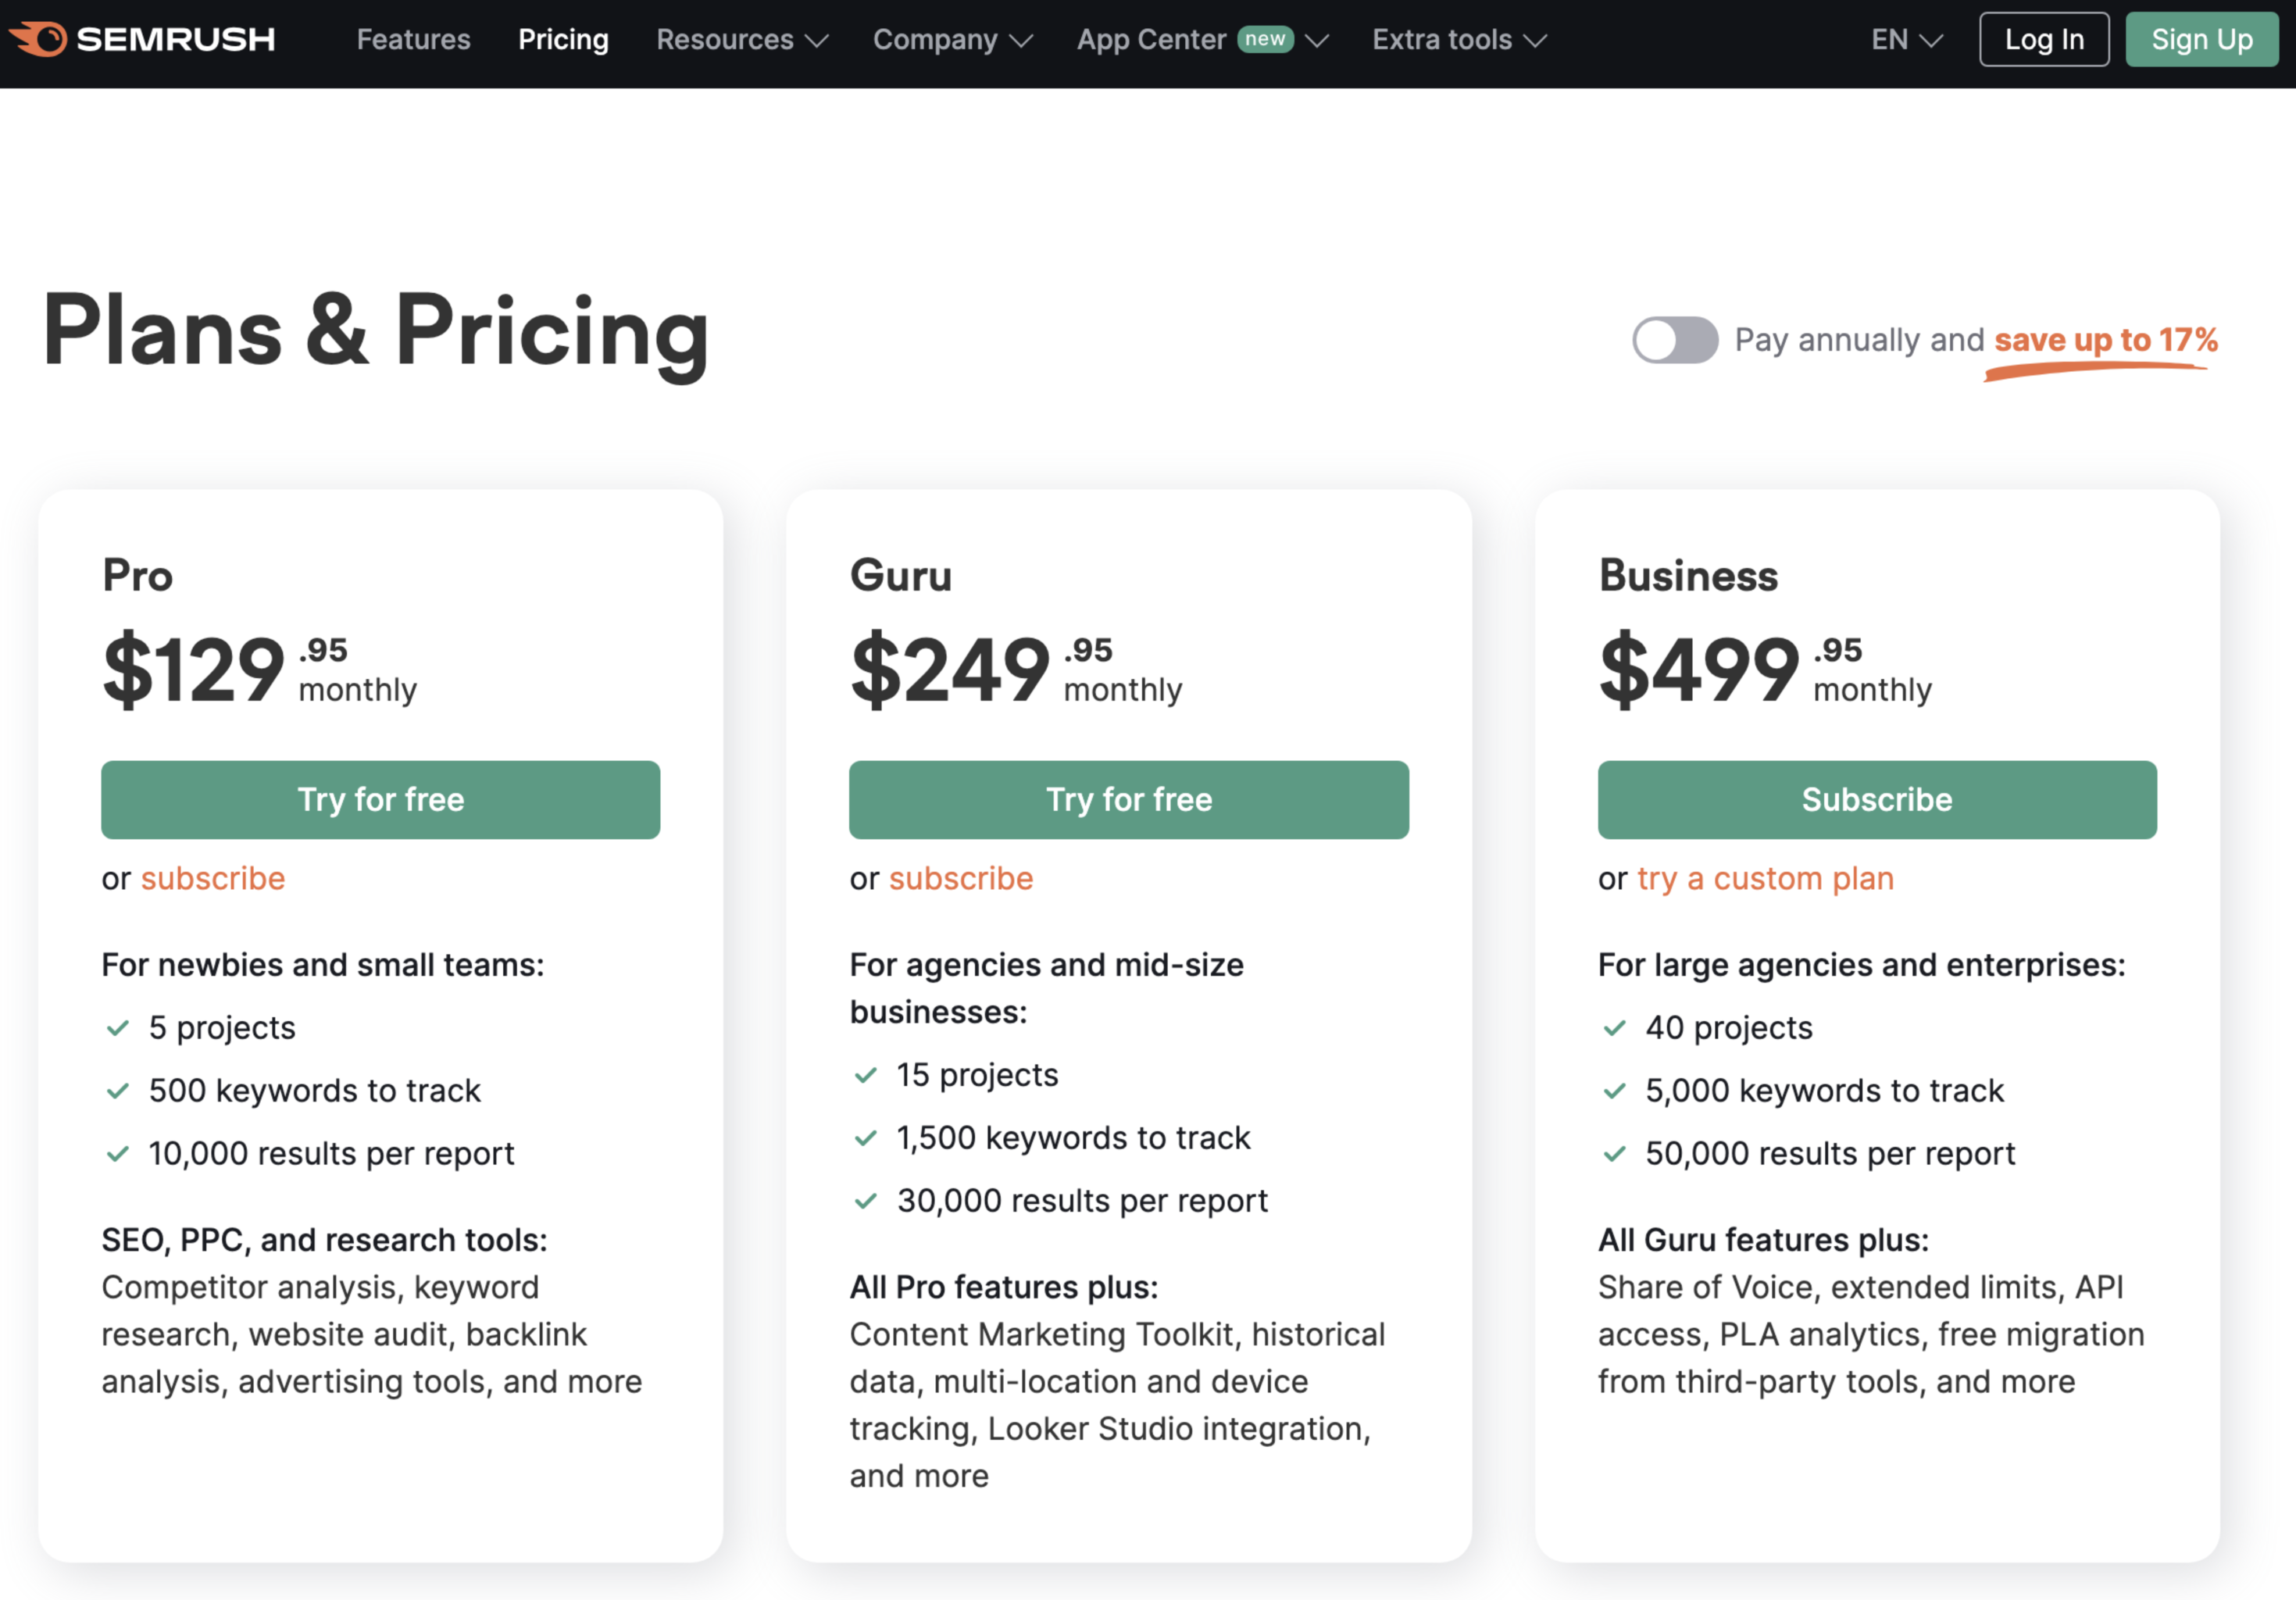The width and height of the screenshot is (2296, 1600).
Task: Click Try for free on the Guru plan
Action: 1129,800
